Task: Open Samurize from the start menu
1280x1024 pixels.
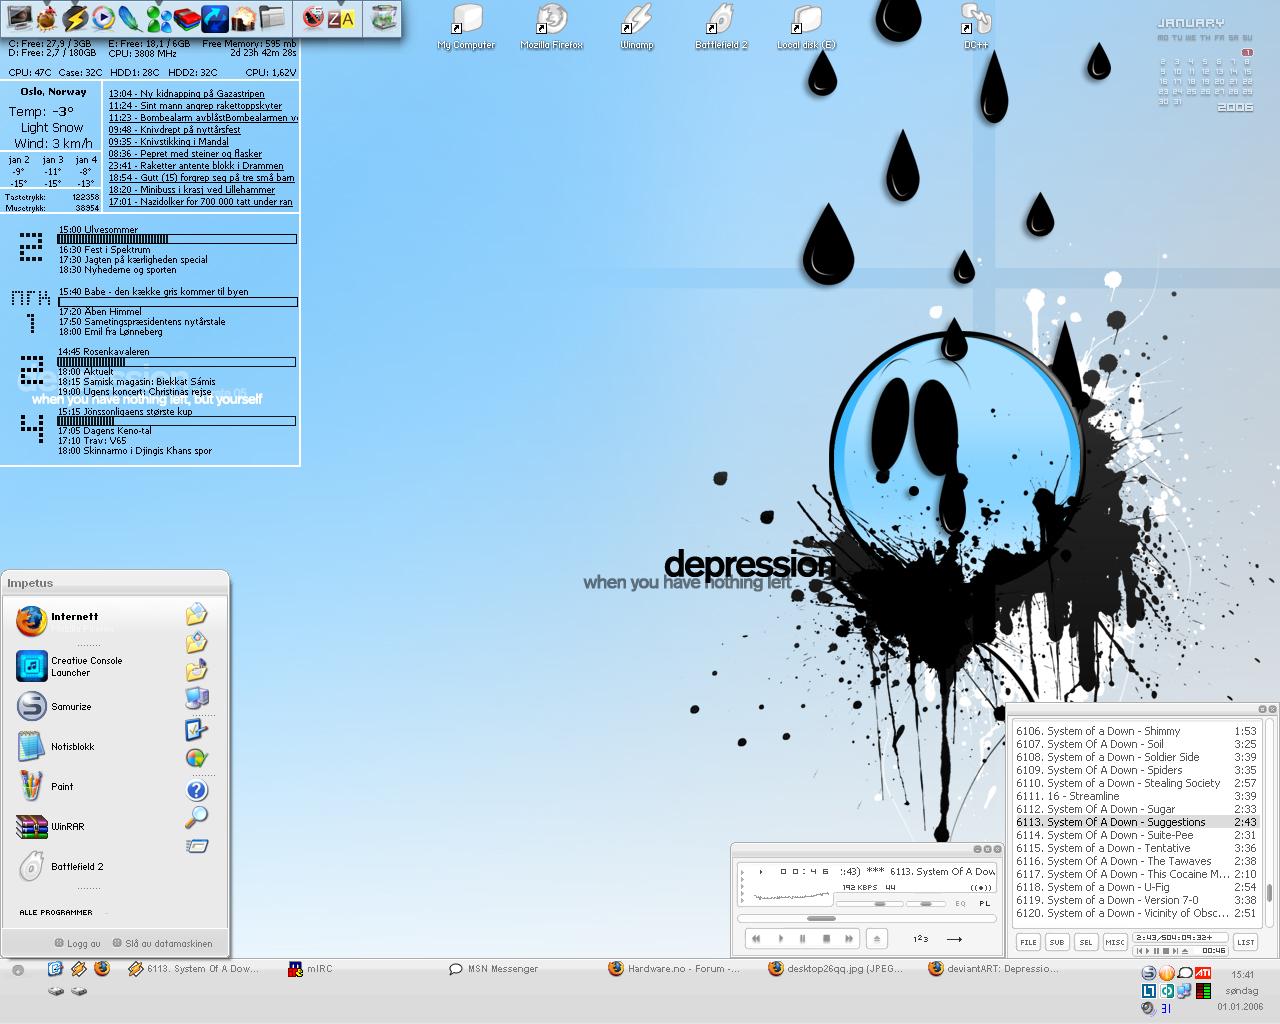Action: (x=54, y=706)
